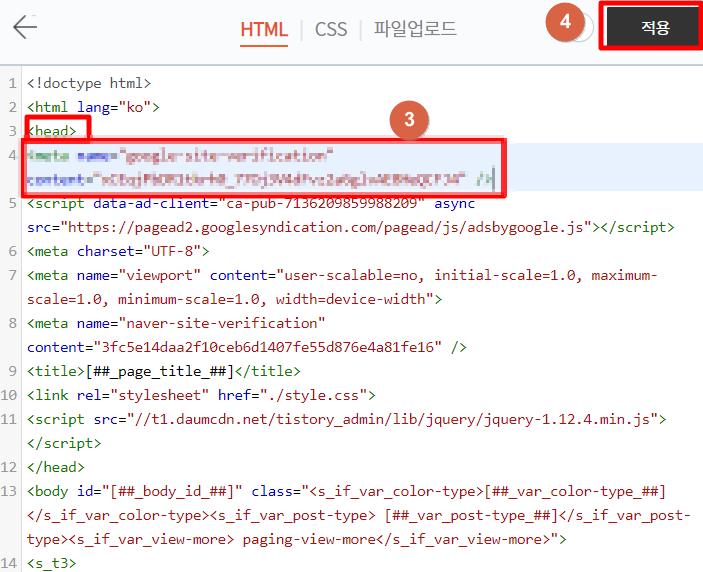Go back using the left arrow icon
Viewport: 703px width, 572px height.
[x=25, y=27]
